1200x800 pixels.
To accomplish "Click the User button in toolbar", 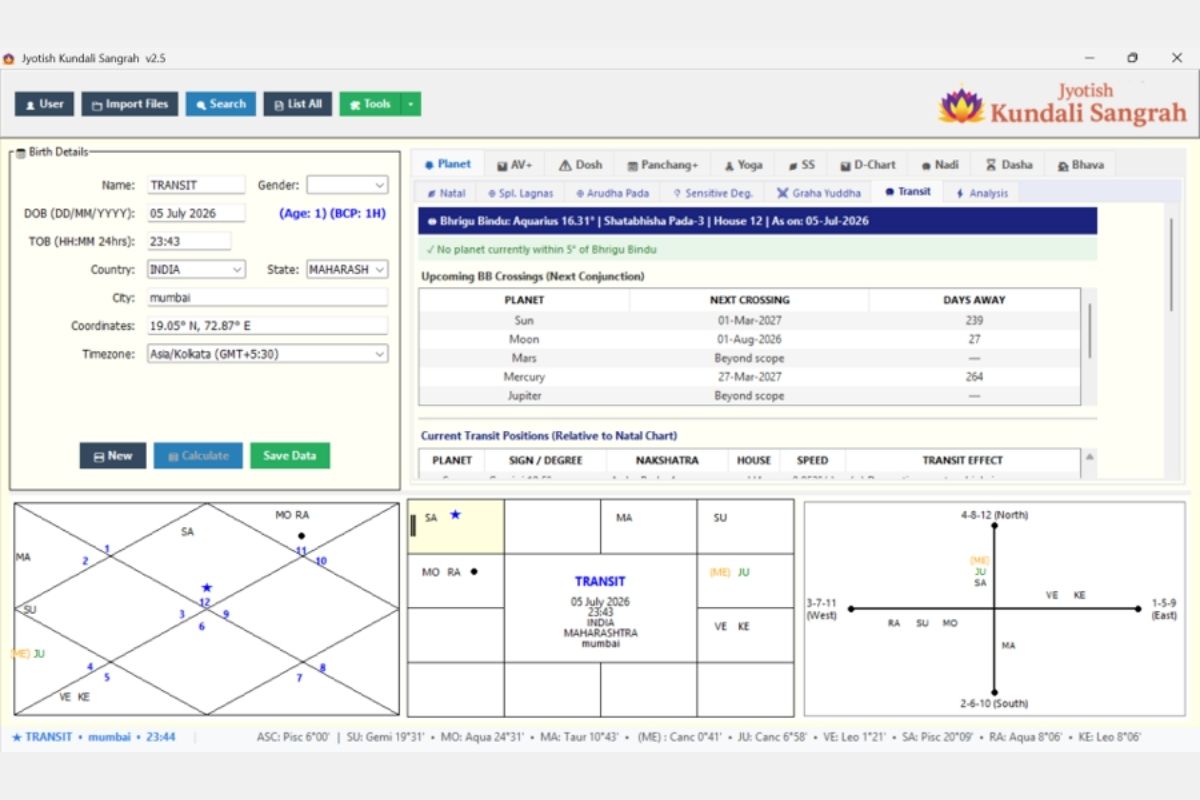I will pyautogui.click(x=44, y=104).
